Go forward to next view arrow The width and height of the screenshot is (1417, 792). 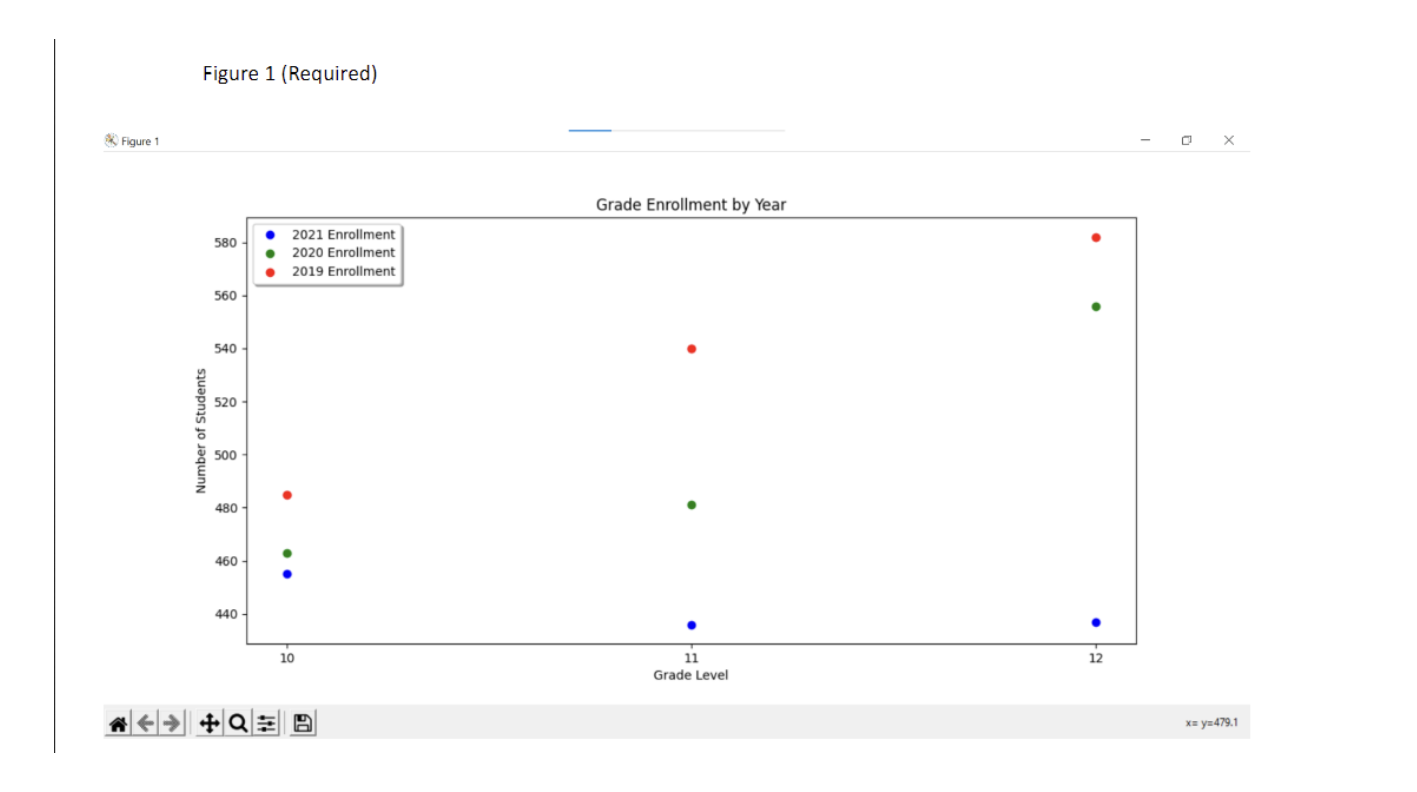tap(172, 723)
